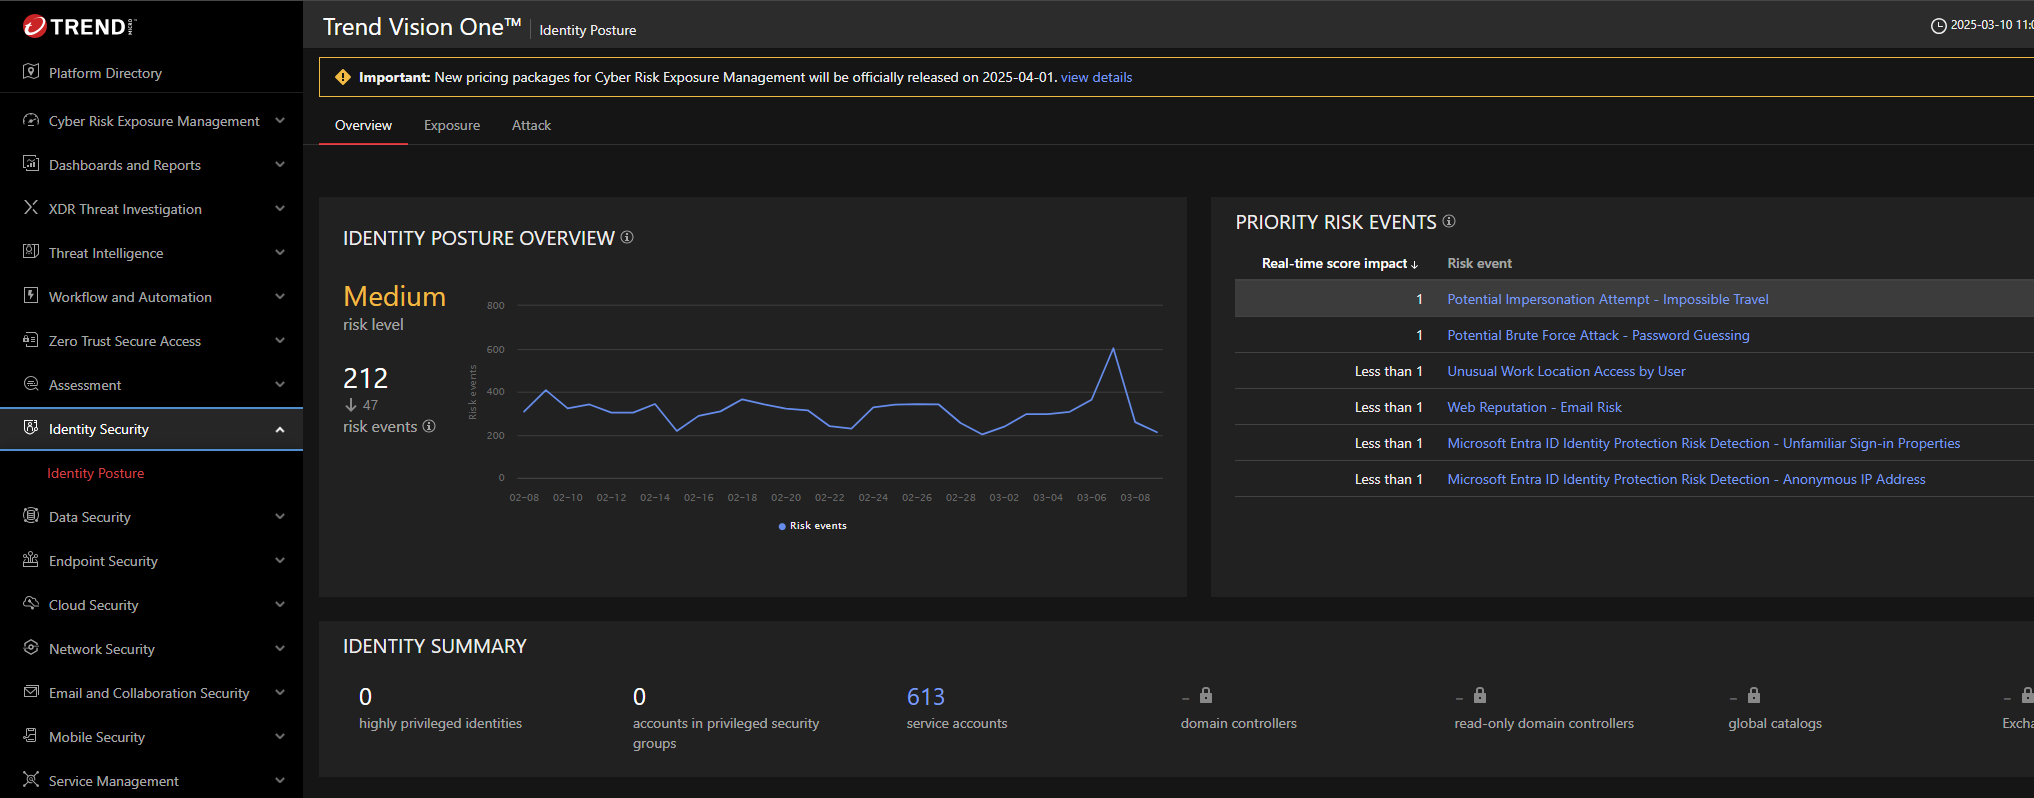Click the Endpoint Security sidebar icon
Viewport: 2034px width, 798px height.
coord(31,560)
